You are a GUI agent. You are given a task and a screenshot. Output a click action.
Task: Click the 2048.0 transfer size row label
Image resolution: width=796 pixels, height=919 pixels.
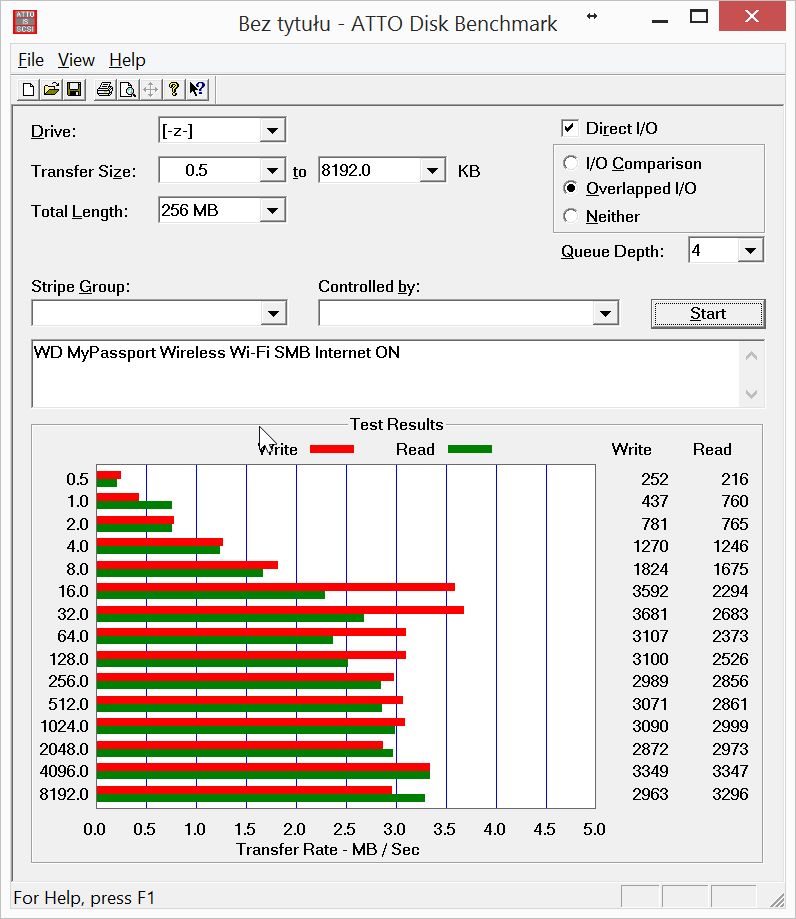64,749
